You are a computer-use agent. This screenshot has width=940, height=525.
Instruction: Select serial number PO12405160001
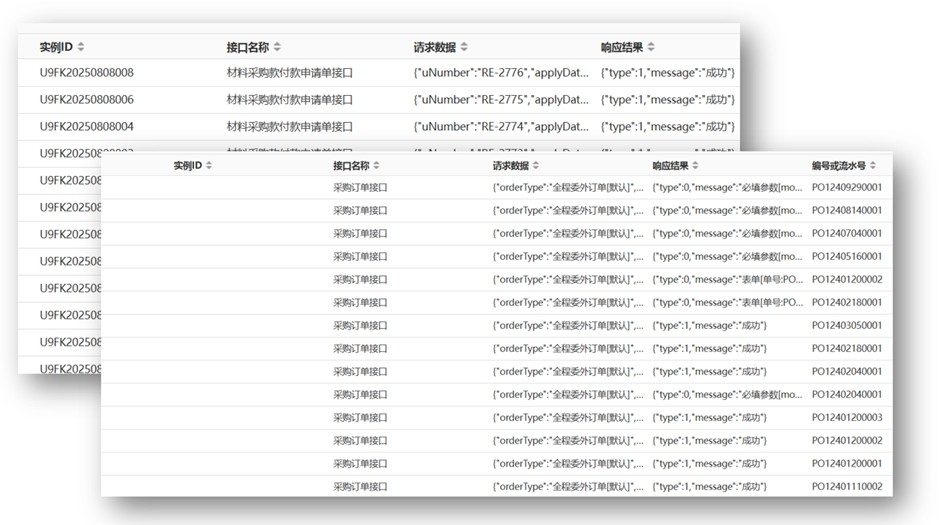click(847, 257)
